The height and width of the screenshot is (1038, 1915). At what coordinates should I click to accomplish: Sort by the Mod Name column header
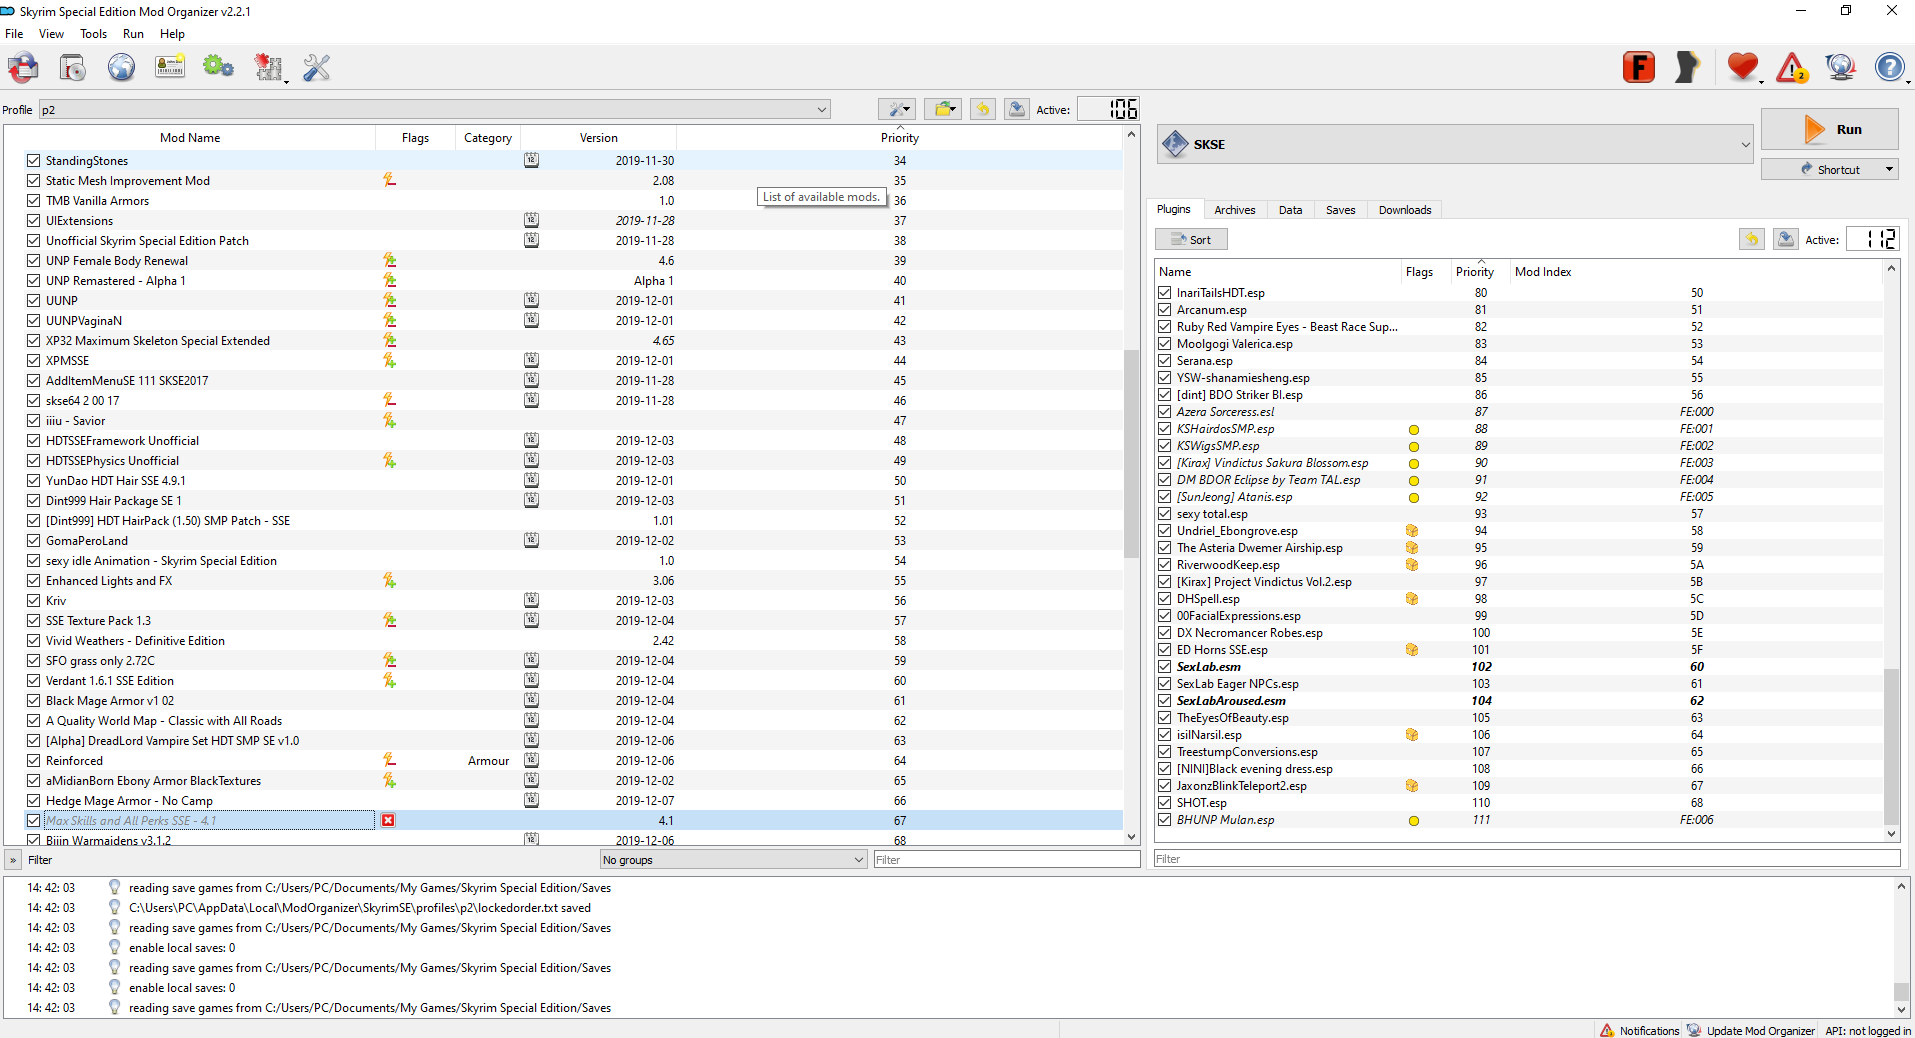point(190,138)
